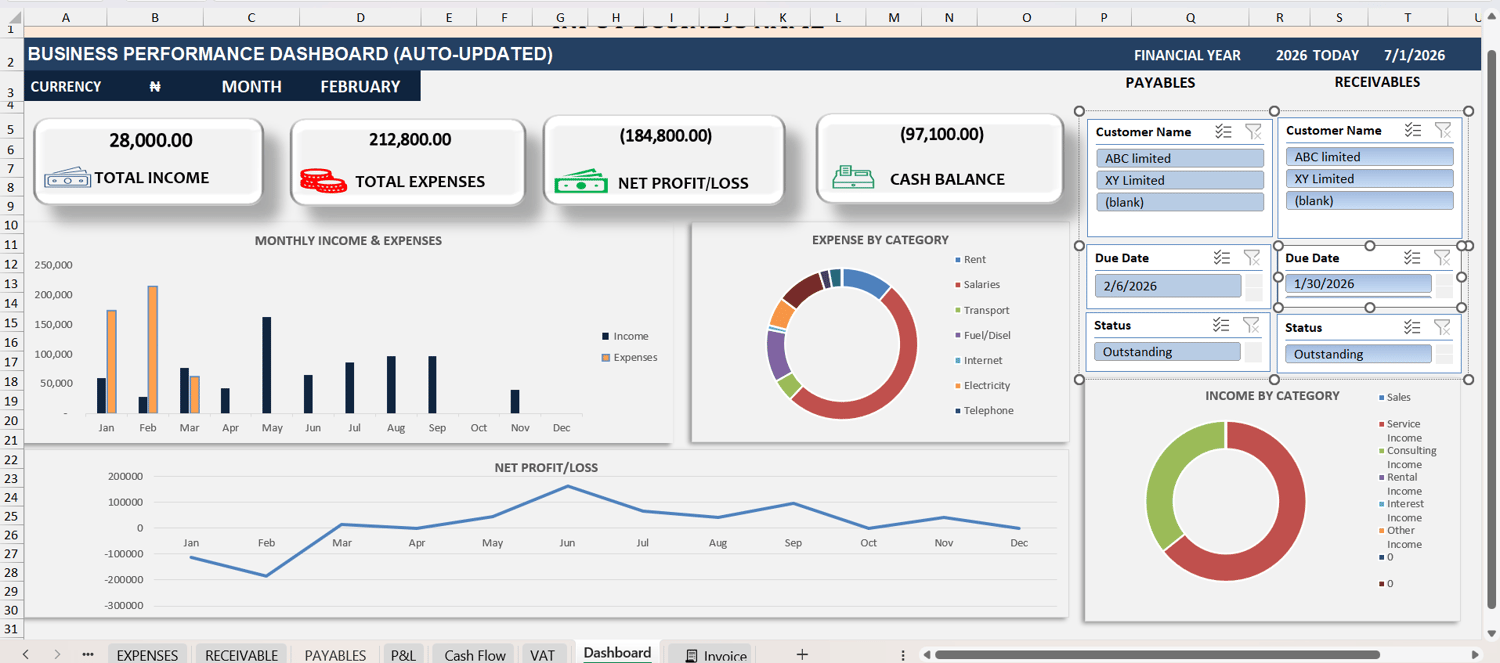Viewport: 1500px width, 663px height.
Task: Clear filter on Payables Status slicer
Action: [1251, 325]
